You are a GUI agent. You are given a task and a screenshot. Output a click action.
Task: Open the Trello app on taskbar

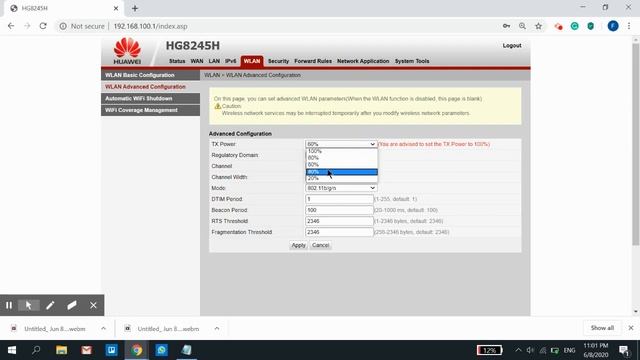click(x=111, y=350)
